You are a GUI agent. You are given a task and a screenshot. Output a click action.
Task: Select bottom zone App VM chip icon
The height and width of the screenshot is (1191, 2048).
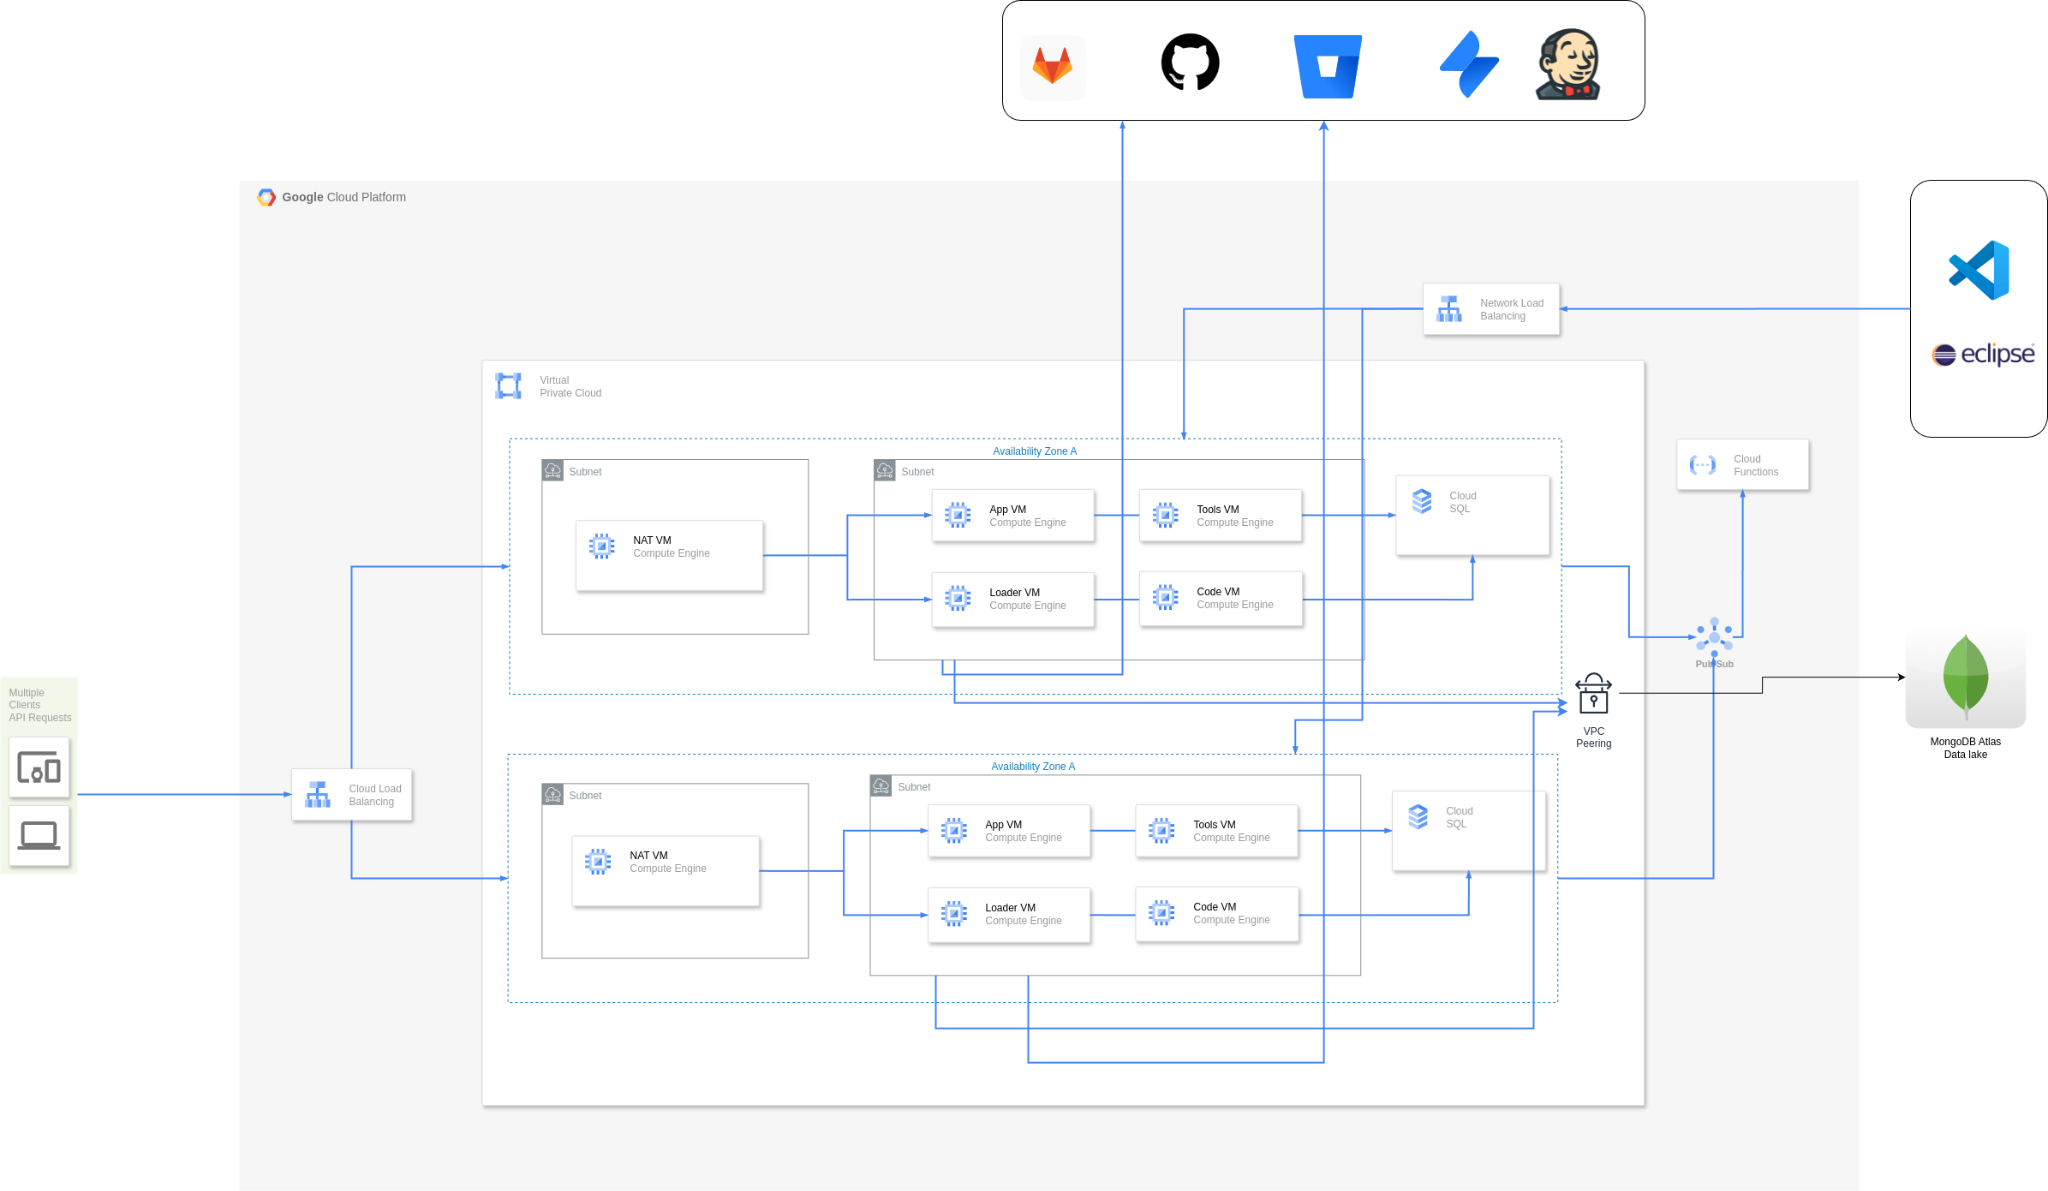[954, 831]
